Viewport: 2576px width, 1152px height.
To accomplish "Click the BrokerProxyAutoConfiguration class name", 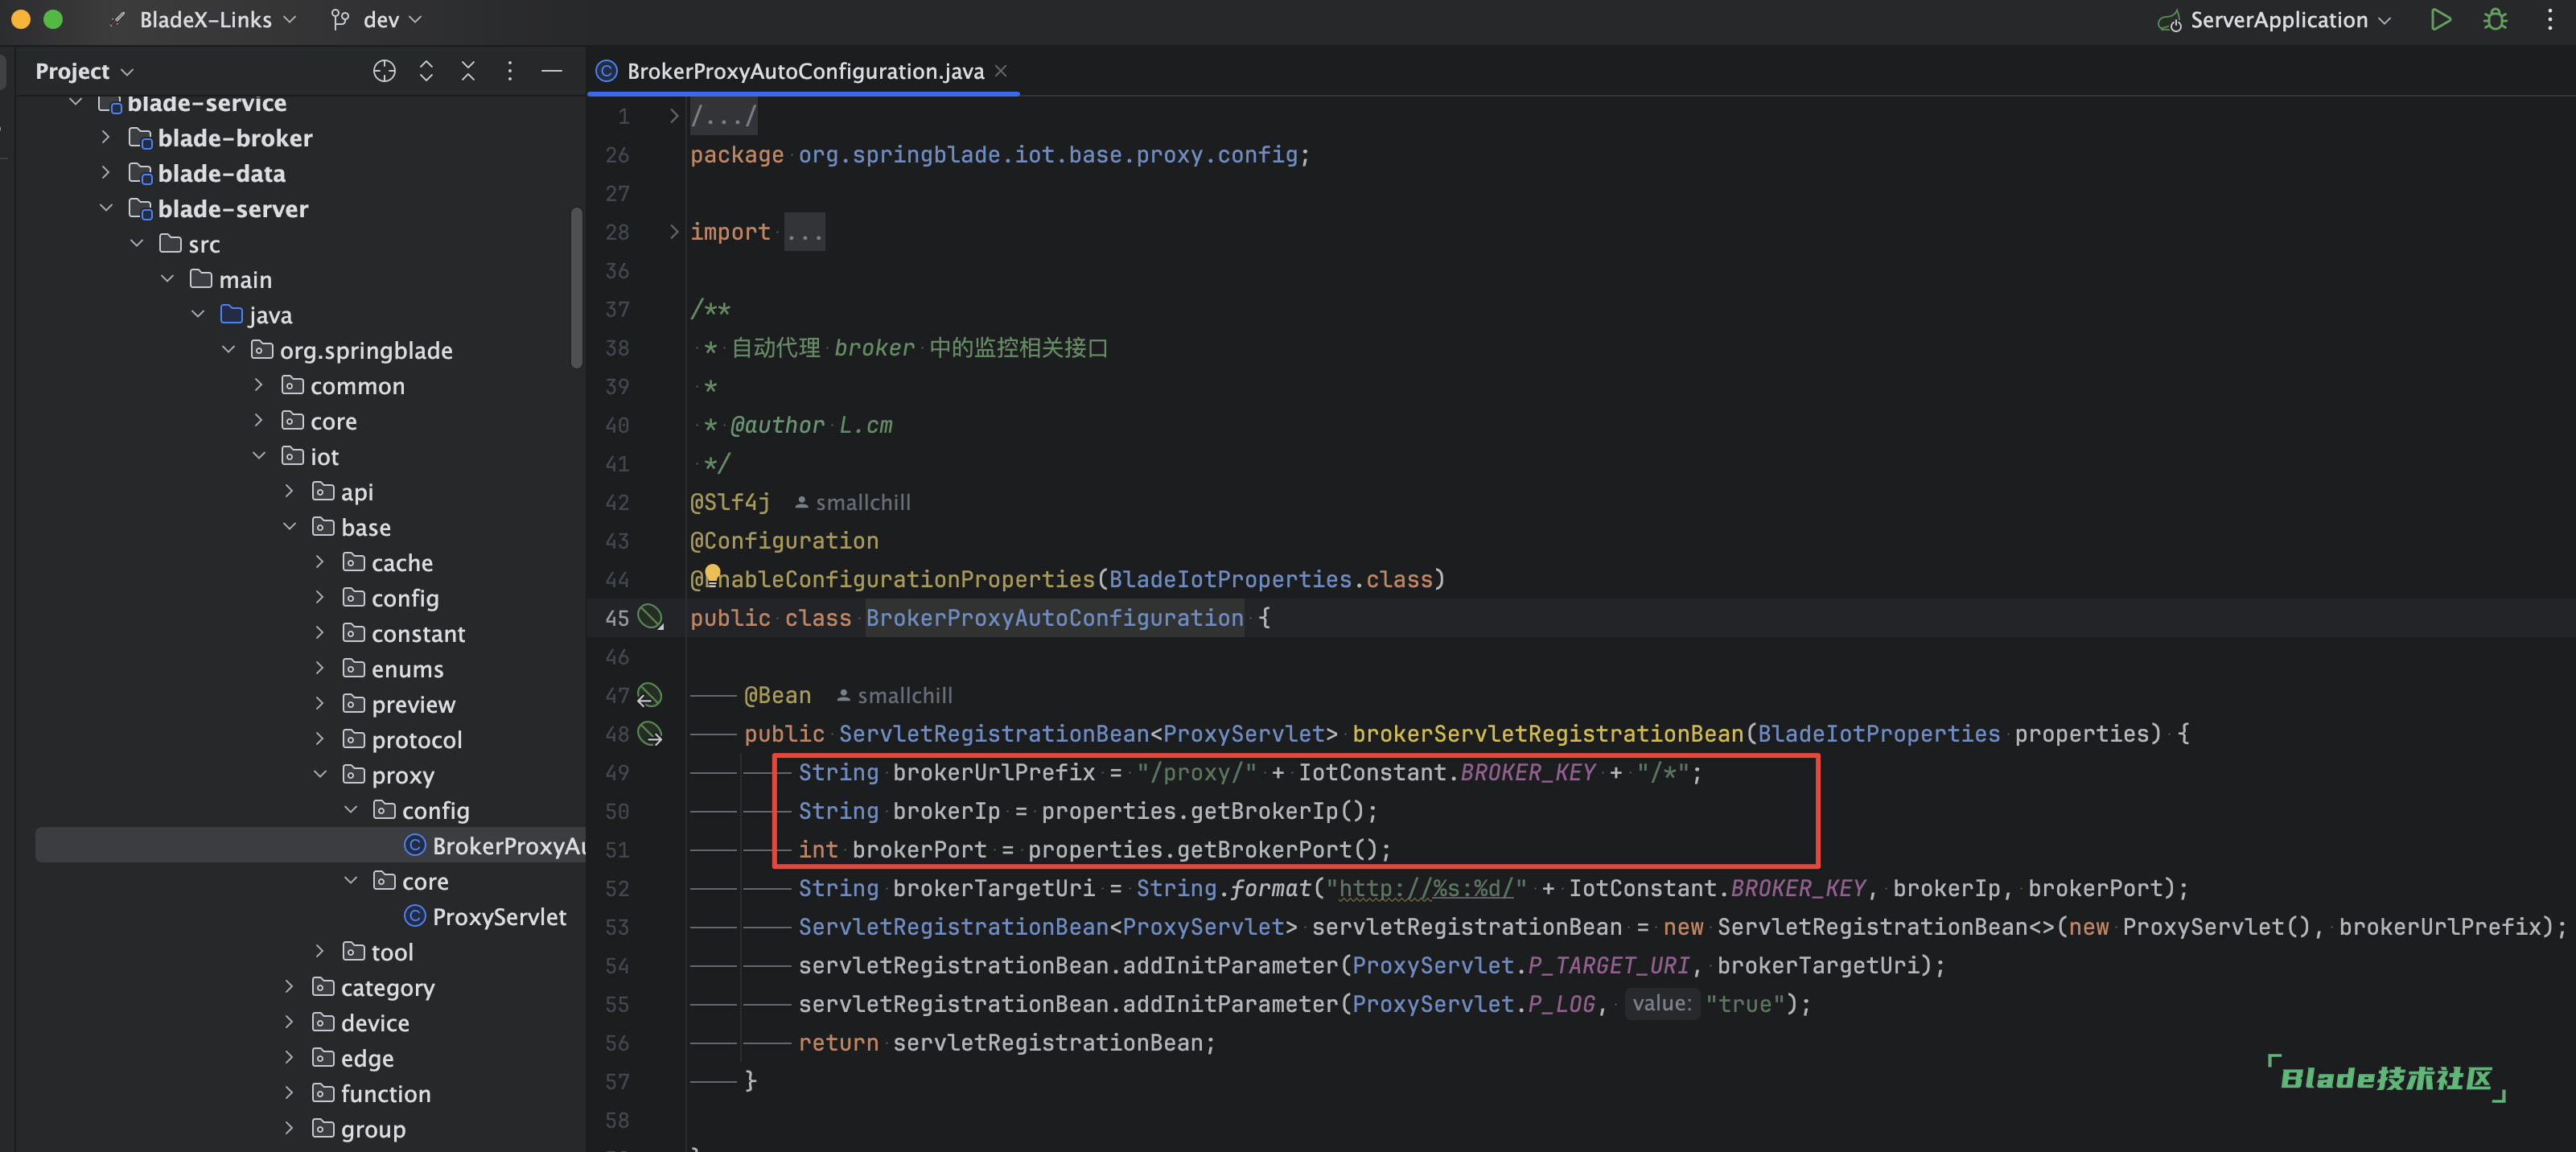I will [1054, 617].
